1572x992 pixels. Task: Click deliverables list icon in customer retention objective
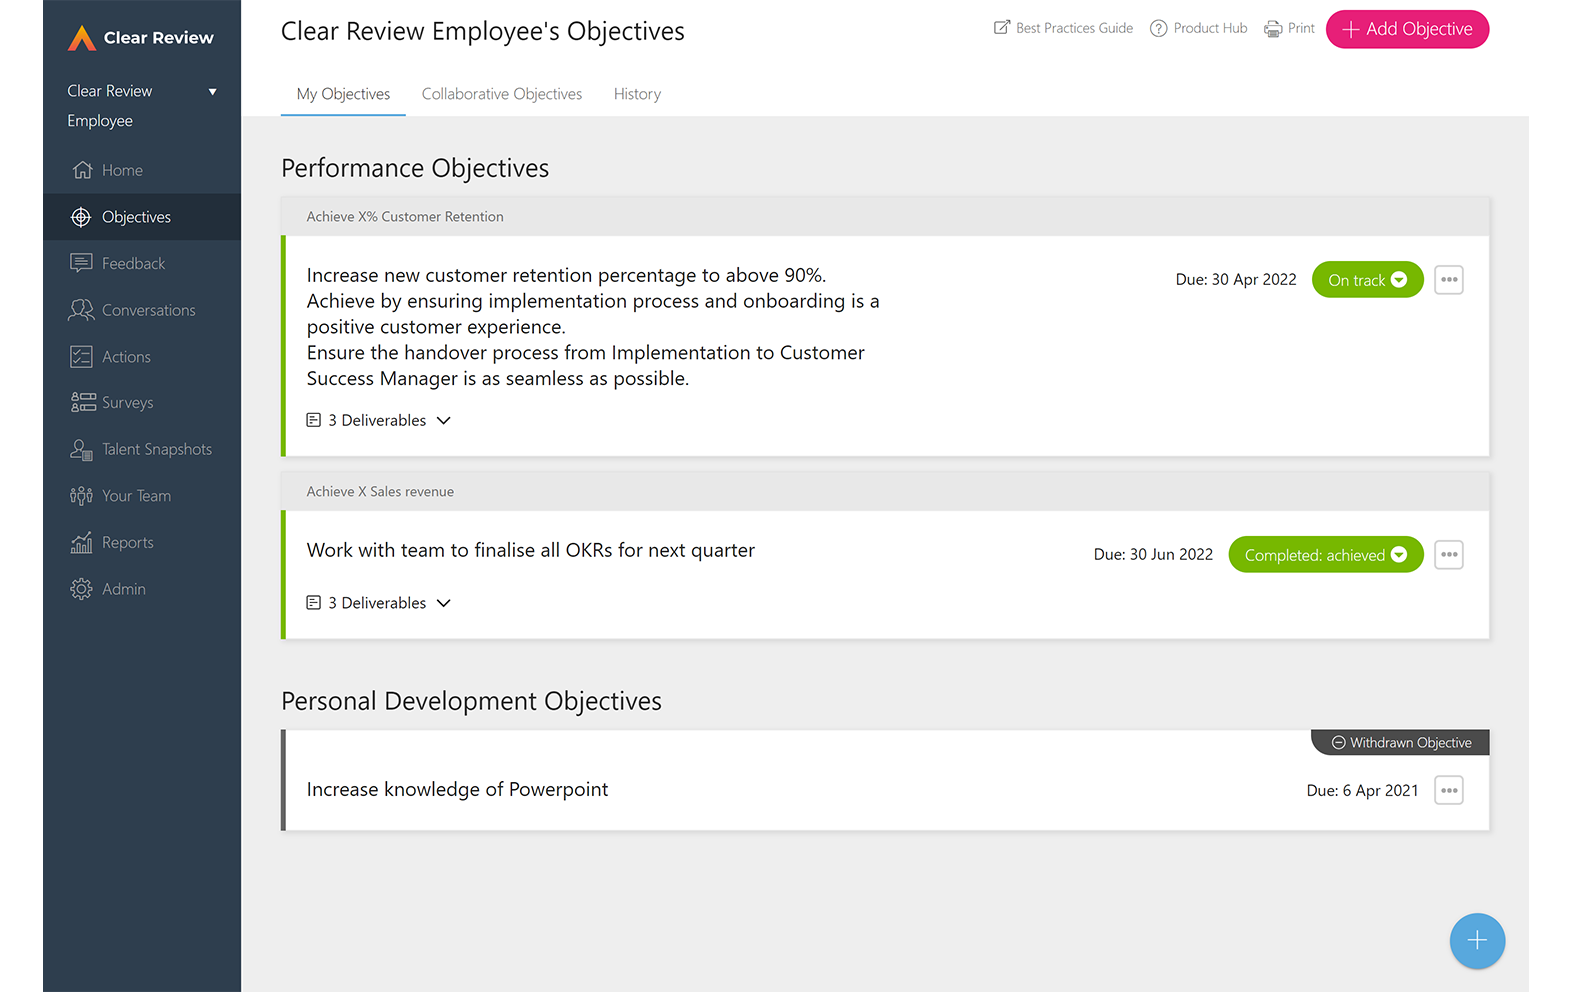[x=314, y=420]
